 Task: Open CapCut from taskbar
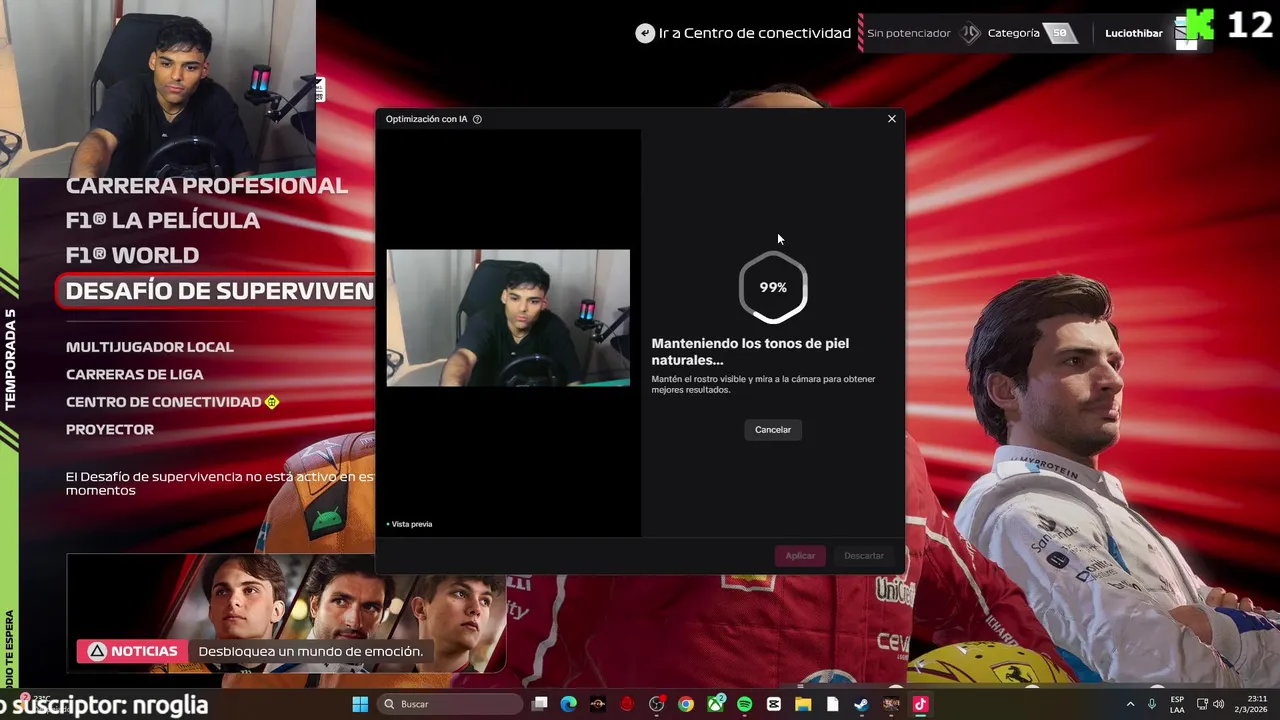774,704
